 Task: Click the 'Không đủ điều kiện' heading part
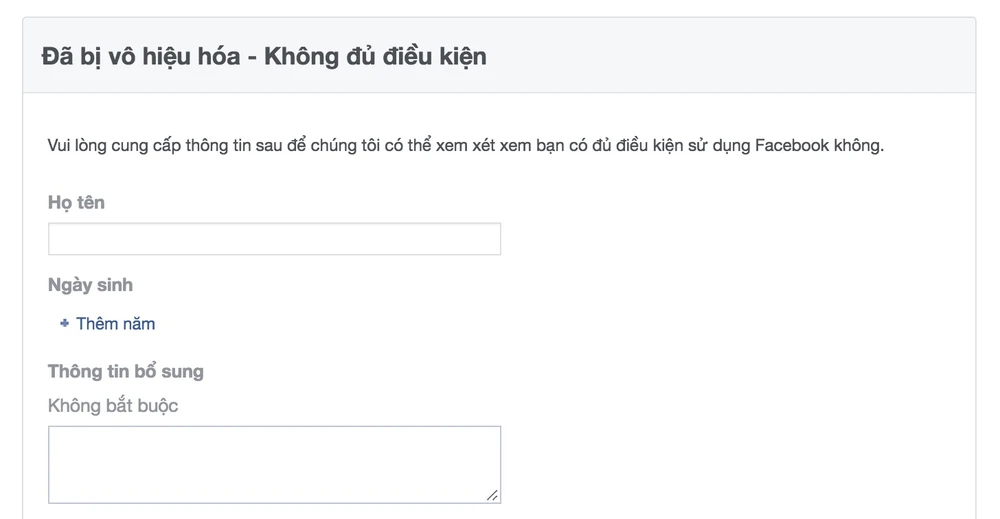[x=376, y=56]
